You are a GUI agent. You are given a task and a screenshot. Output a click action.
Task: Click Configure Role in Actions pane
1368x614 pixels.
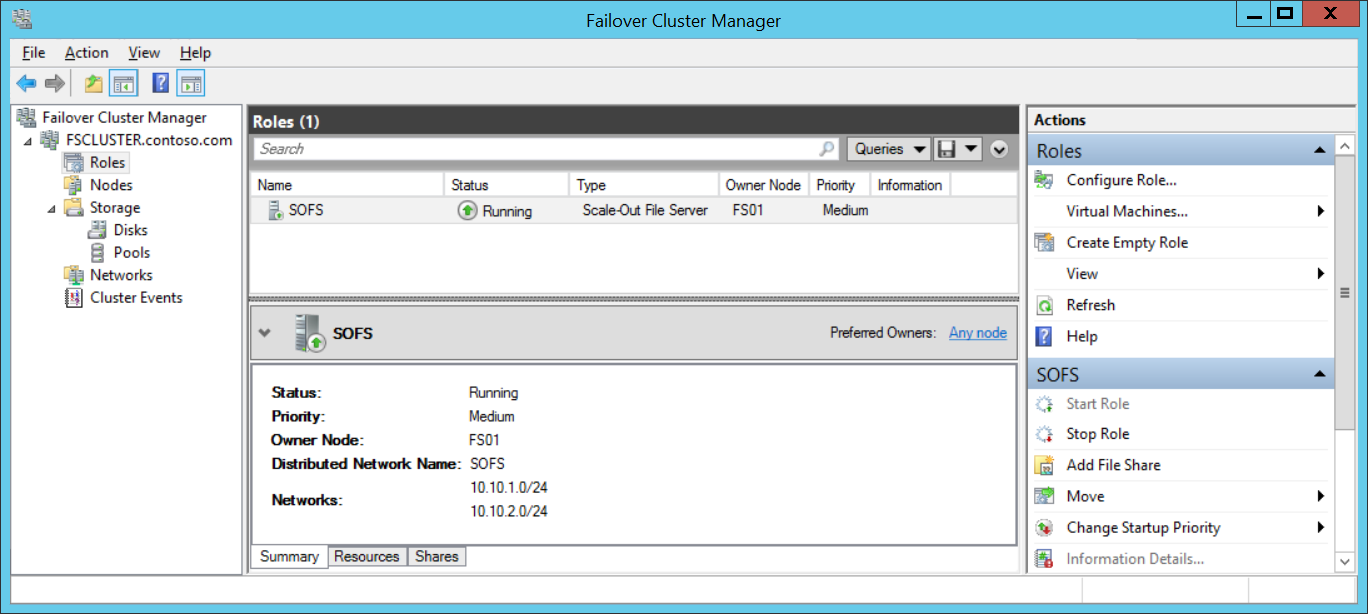[x=1122, y=180]
